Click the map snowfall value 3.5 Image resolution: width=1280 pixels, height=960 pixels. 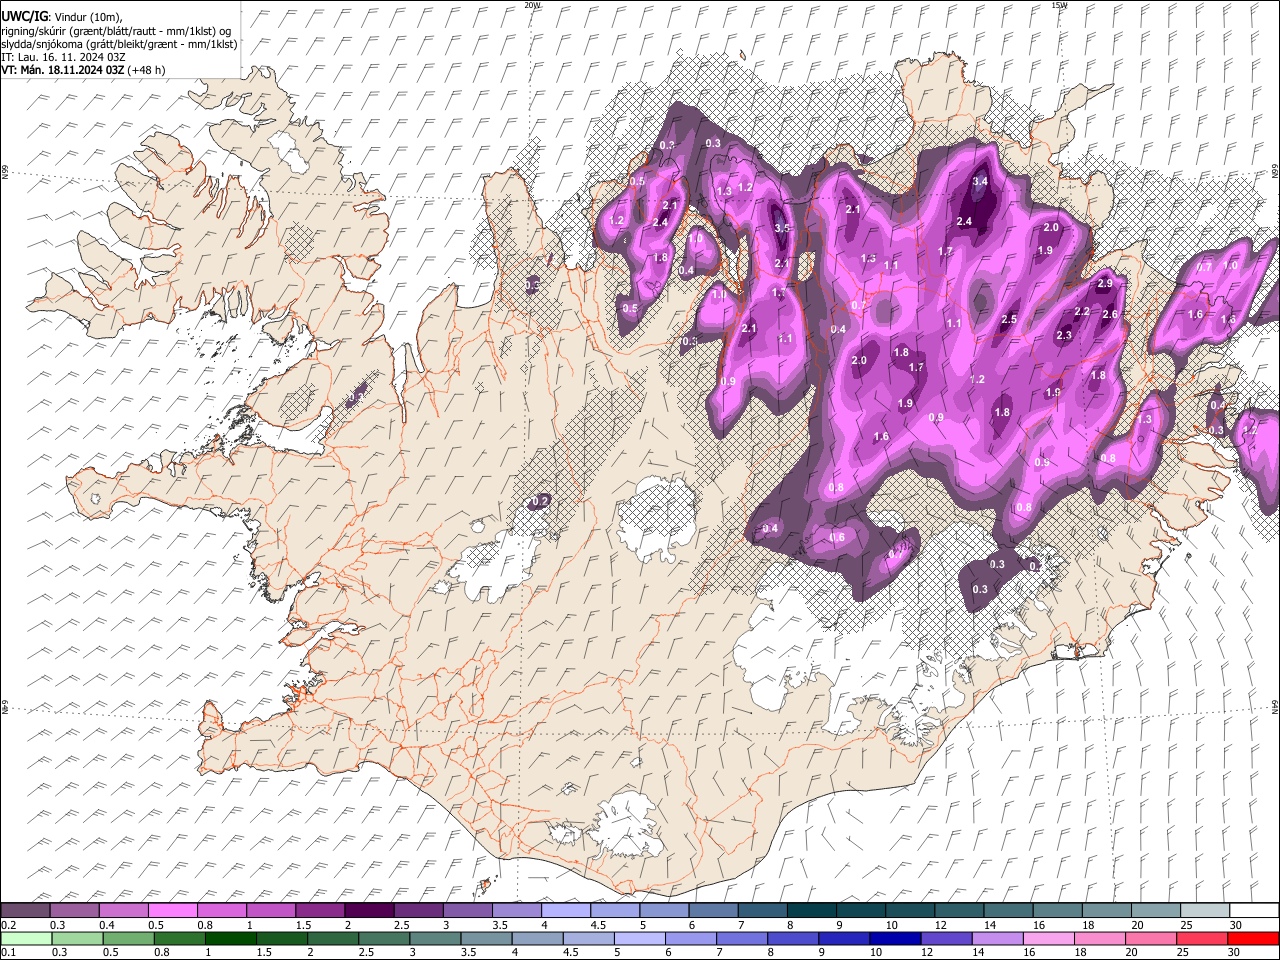pos(782,229)
